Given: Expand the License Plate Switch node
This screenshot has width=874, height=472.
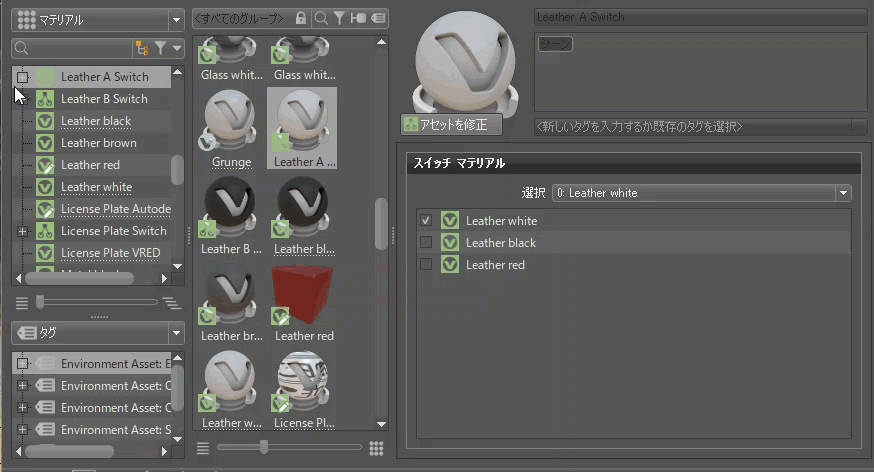Looking at the screenshot, I should pos(22,231).
